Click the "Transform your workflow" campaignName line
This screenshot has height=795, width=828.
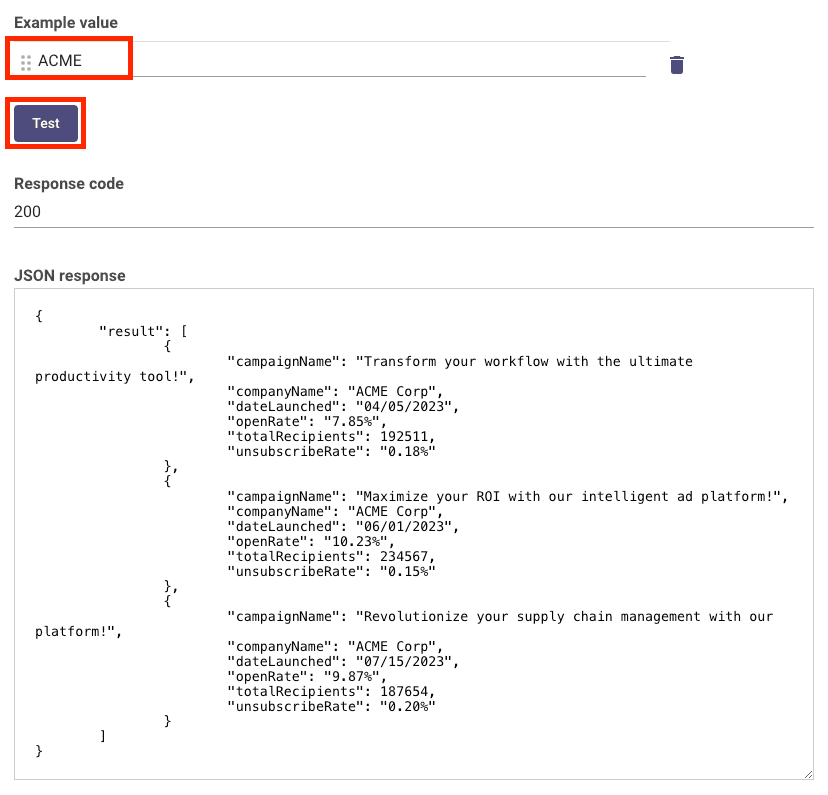pyautogui.click(x=460, y=361)
